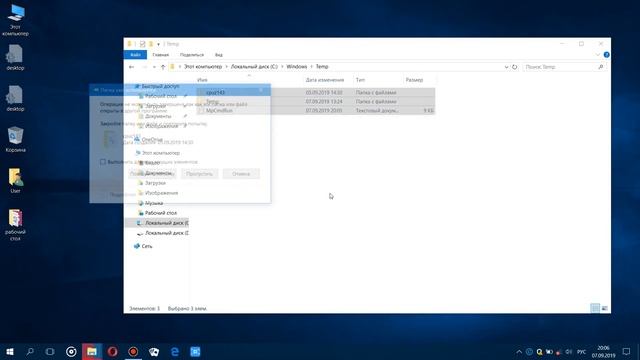
Task: Select the MpCmdRun file row
Action: 316,111
